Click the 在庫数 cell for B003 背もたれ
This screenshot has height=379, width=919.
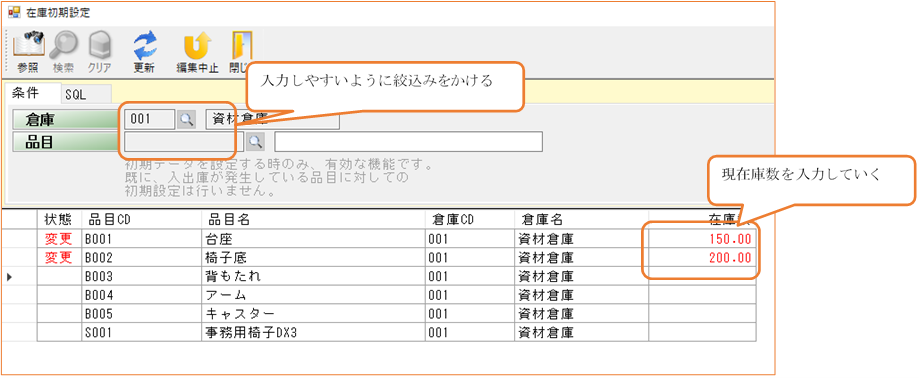tap(702, 275)
